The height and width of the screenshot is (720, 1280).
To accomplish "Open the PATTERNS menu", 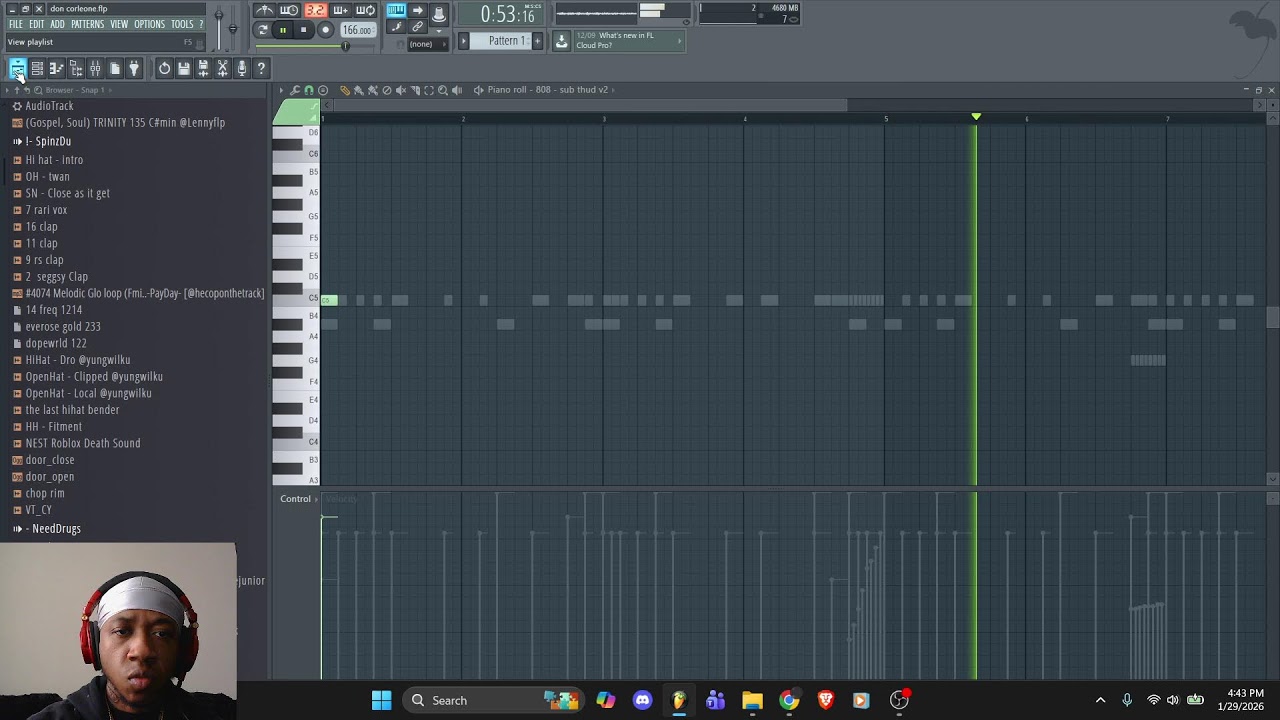I will pos(87,24).
